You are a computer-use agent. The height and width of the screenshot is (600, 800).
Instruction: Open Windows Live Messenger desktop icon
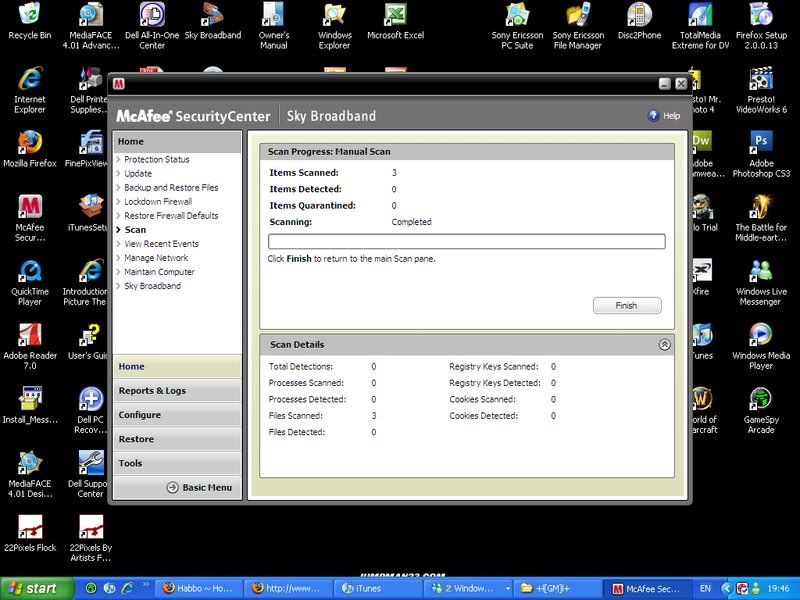[760, 273]
